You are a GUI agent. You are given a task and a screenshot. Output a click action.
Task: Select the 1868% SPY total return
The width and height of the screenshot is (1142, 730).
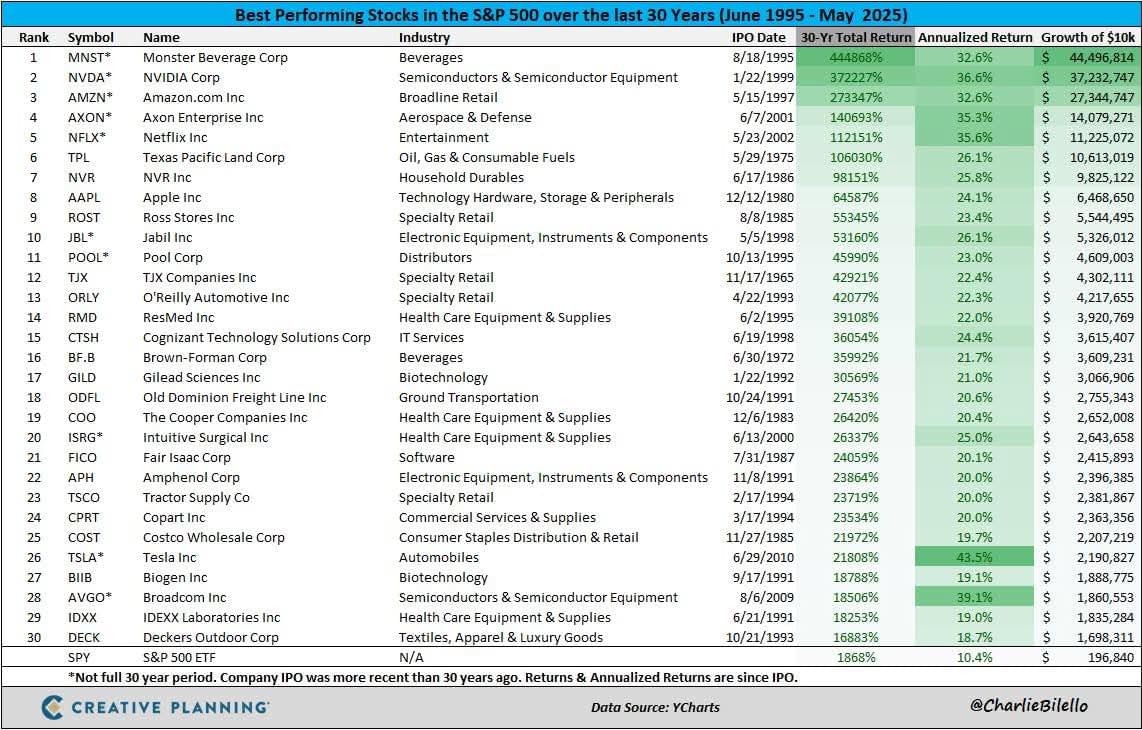856,658
